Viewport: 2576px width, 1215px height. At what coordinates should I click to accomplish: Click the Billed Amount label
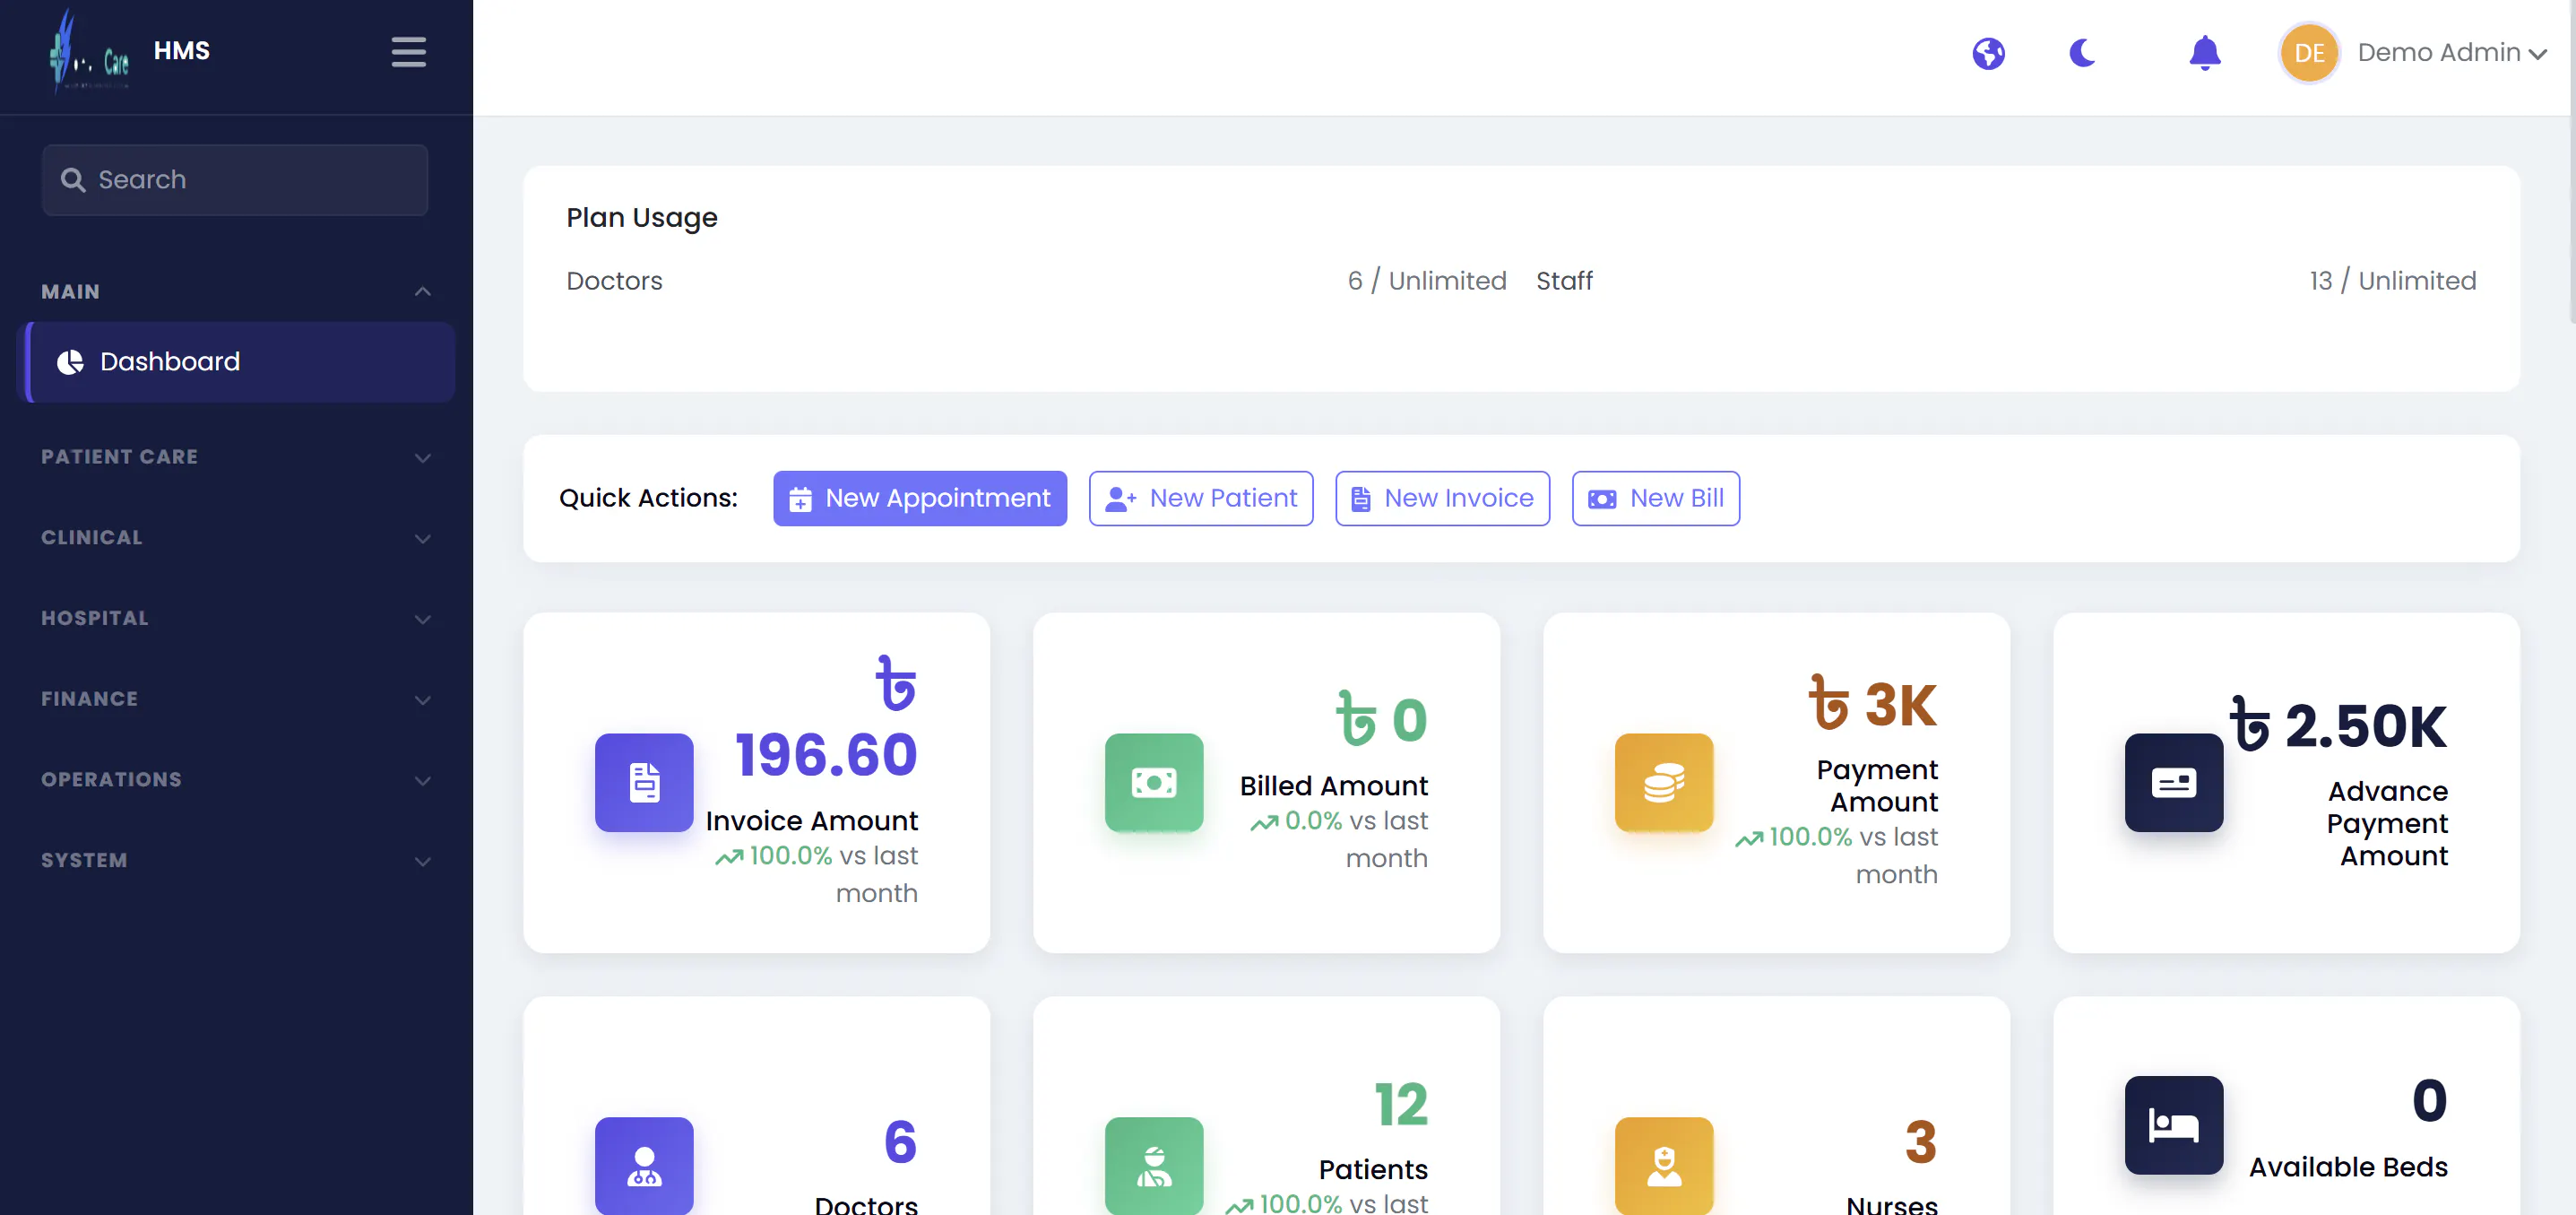pyautogui.click(x=1334, y=786)
